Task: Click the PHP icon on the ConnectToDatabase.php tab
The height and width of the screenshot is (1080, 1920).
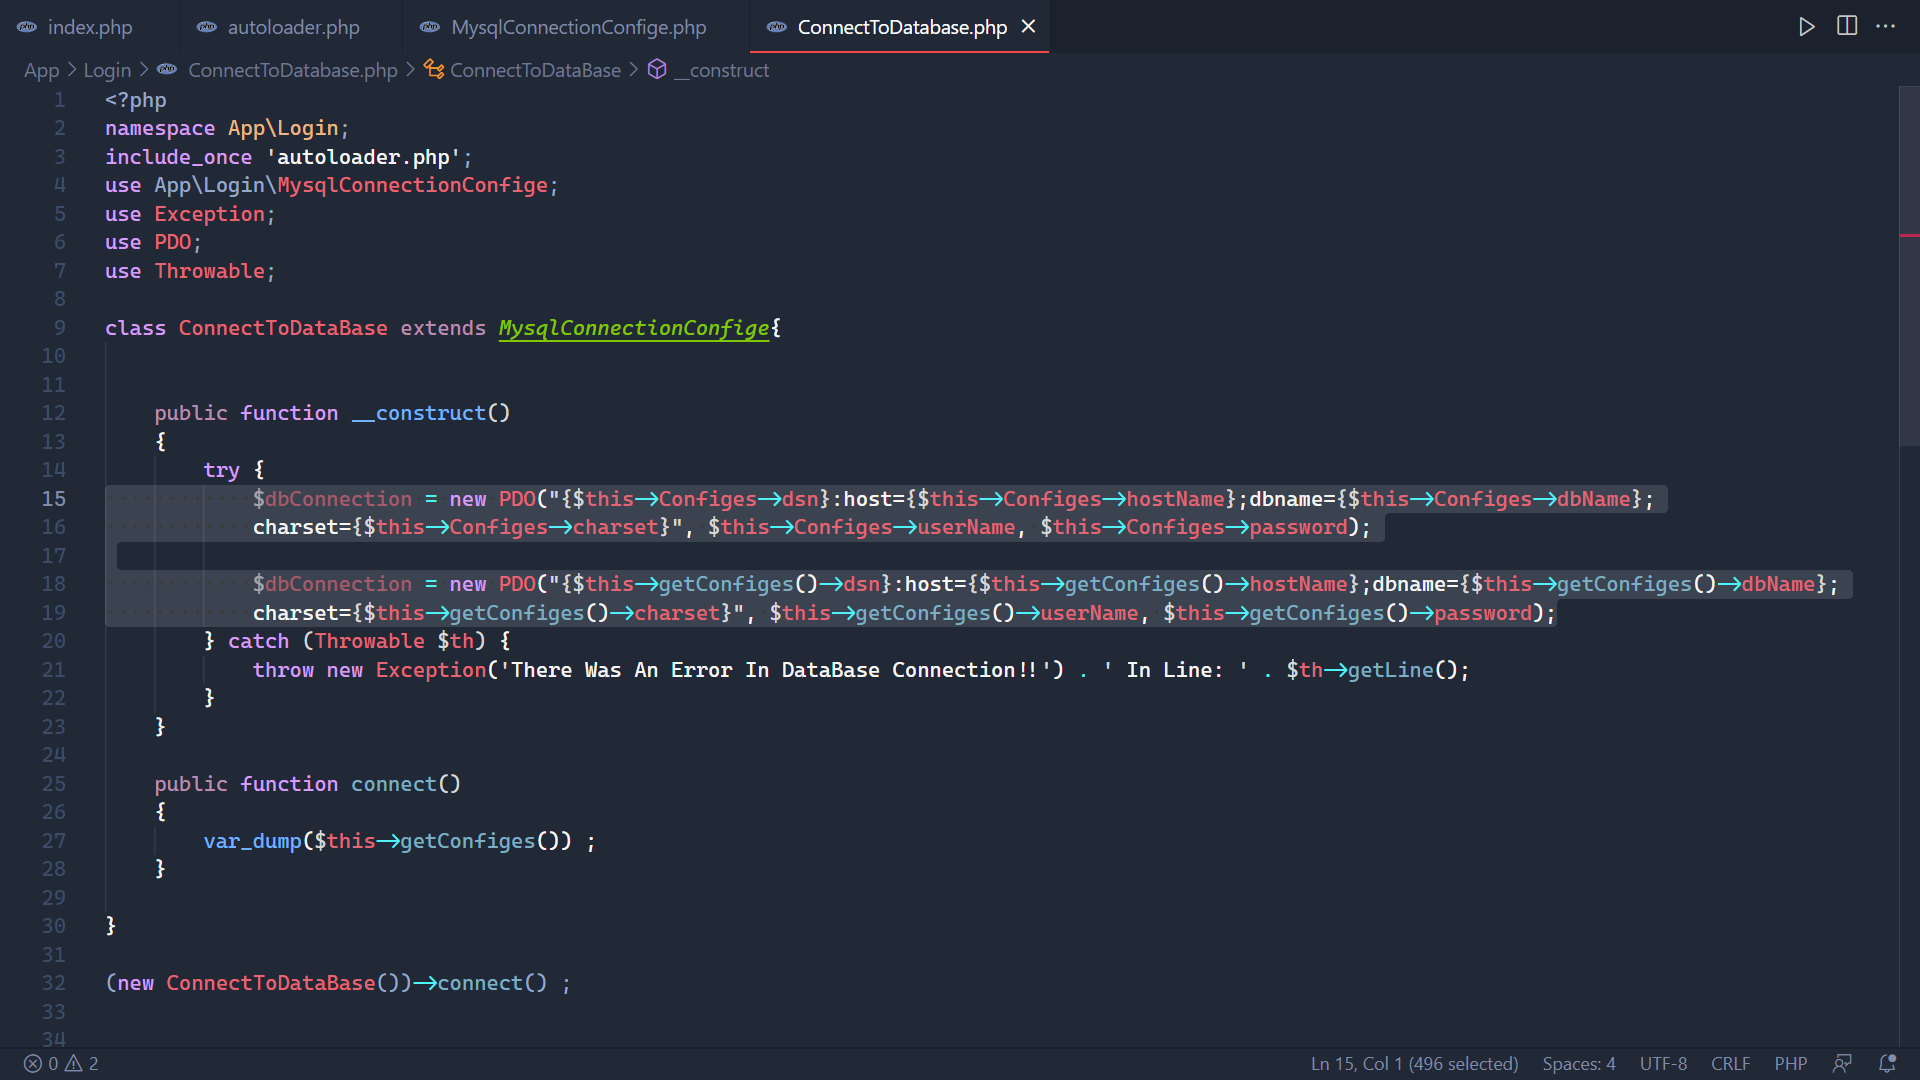Action: [x=777, y=27]
